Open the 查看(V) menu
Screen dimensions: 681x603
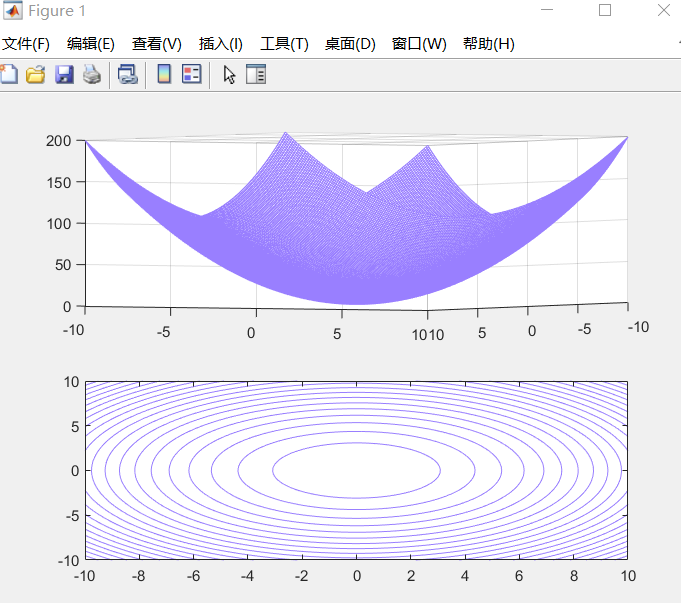(x=157, y=44)
